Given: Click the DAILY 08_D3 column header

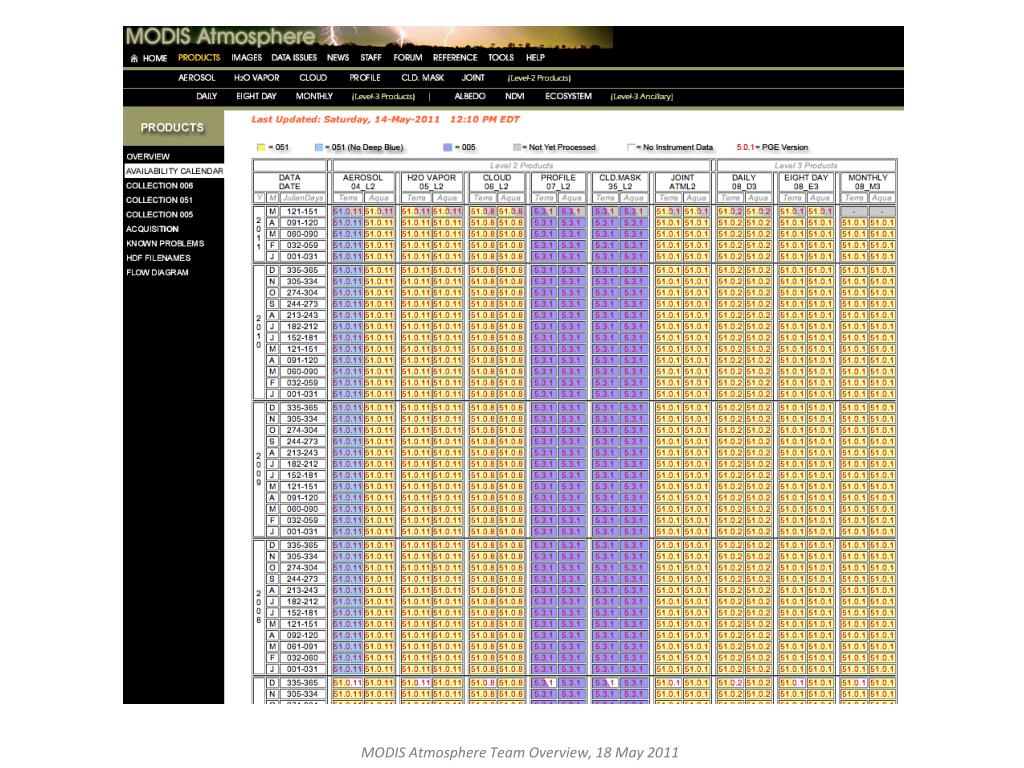Looking at the screenshot, I should 744,182.
